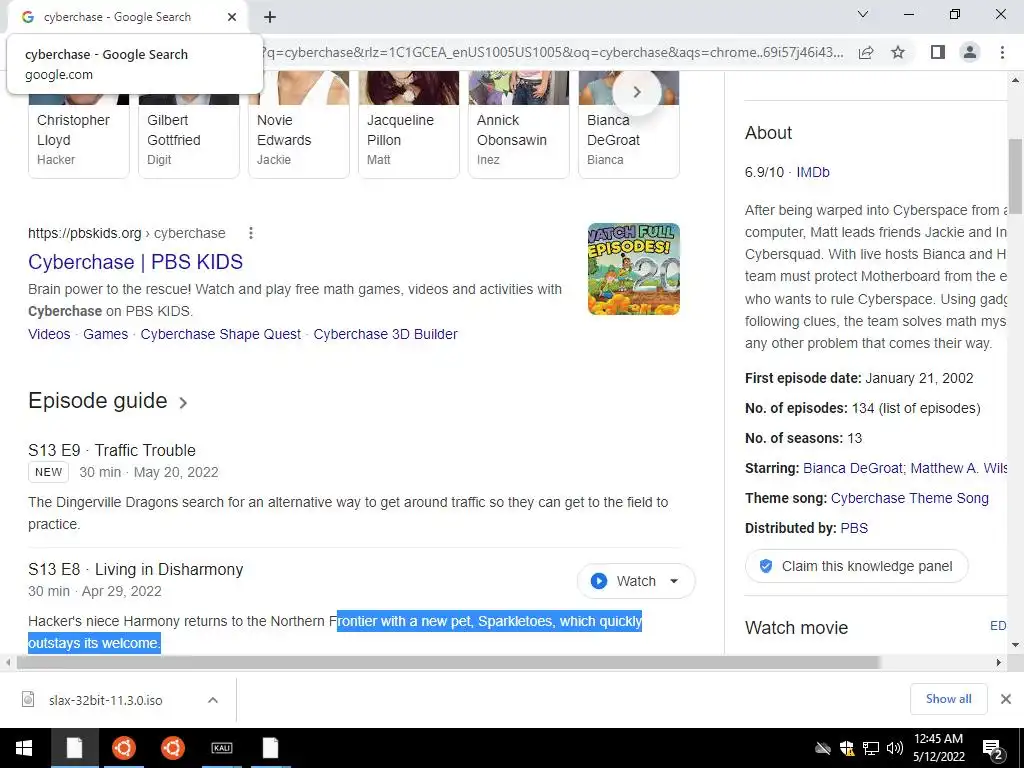Click Show all downloads
Image resolution: width=1024 pixels, height=768 pixels.
pos(948,699)
